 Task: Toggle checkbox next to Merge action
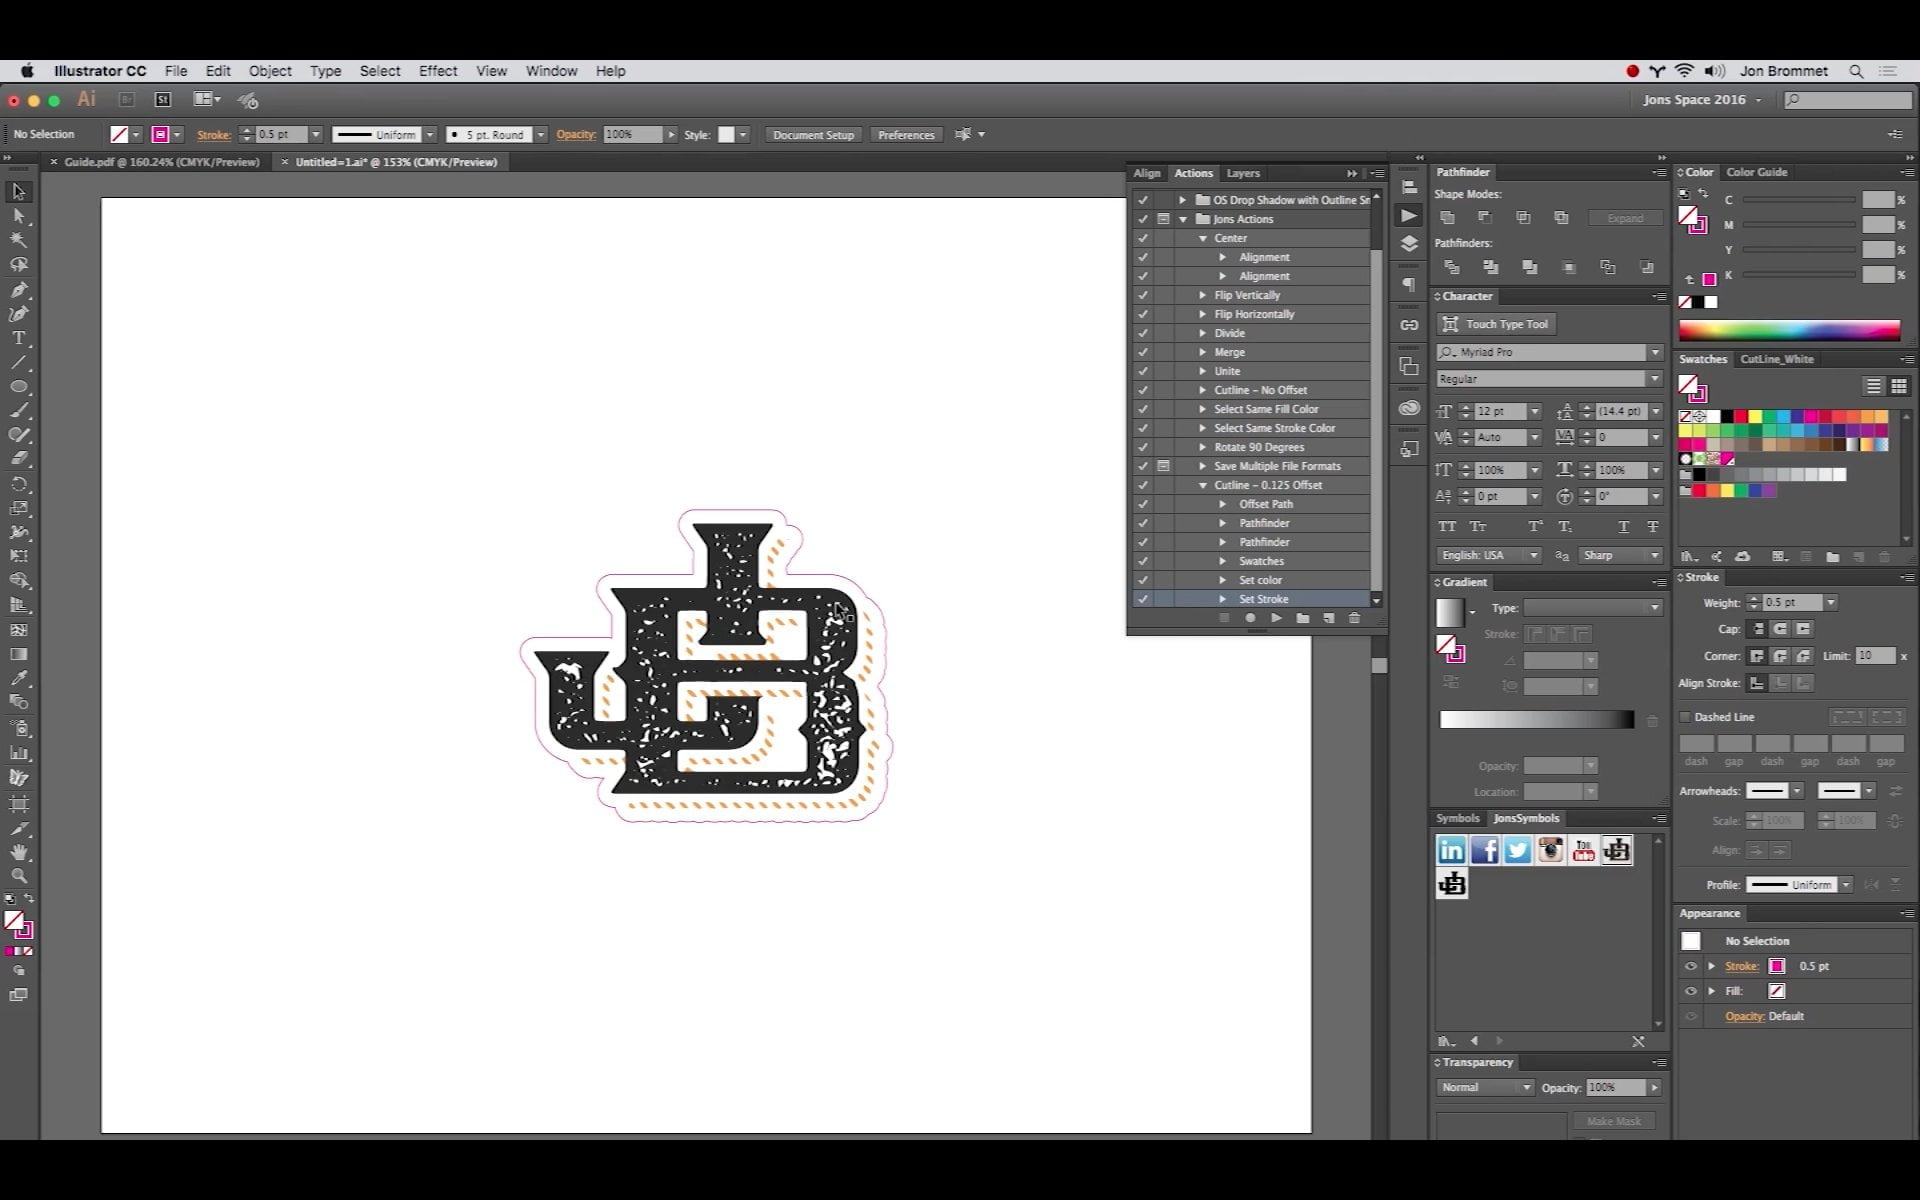[1142, 351]
